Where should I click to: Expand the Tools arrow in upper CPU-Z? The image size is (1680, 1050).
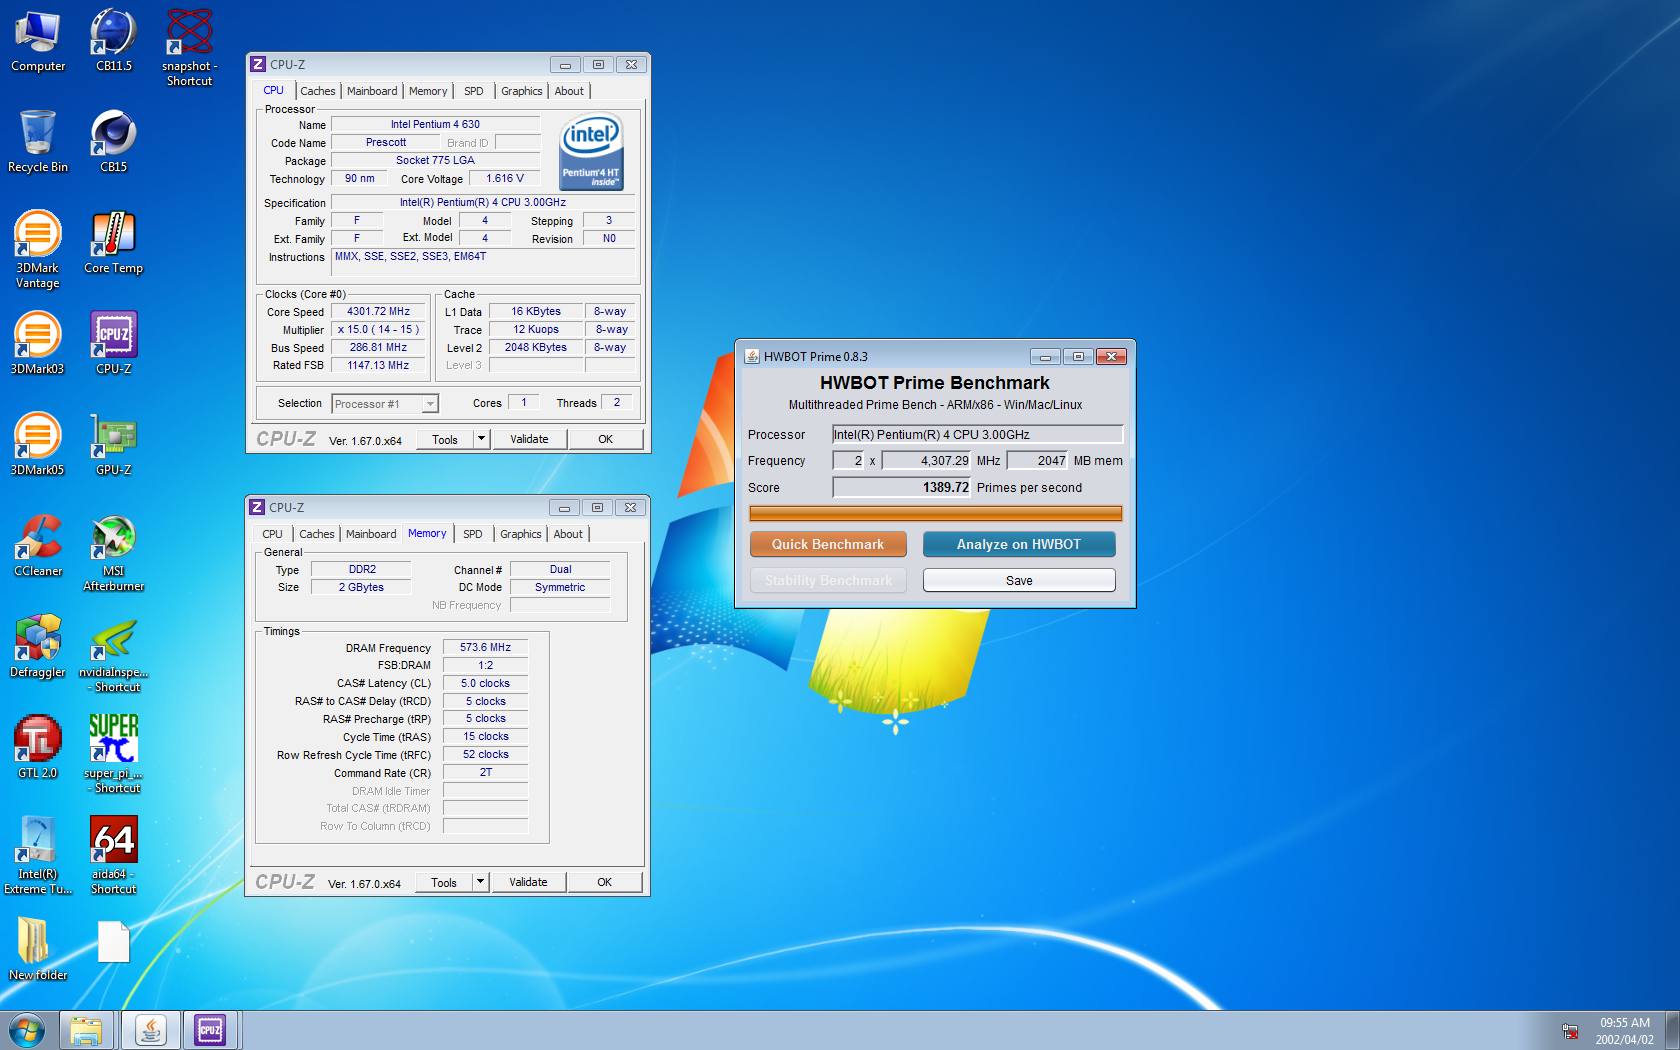481,439
